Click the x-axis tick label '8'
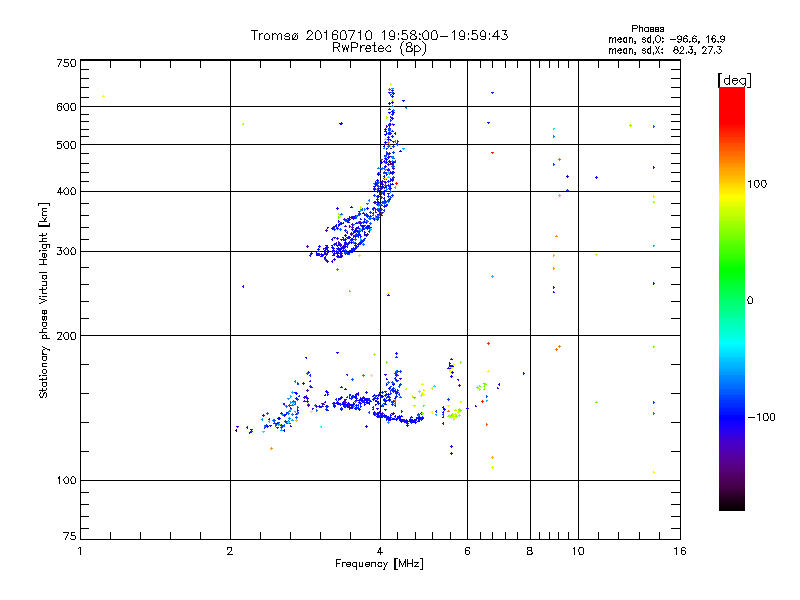 pyautogui.click(x=530, y=551)
